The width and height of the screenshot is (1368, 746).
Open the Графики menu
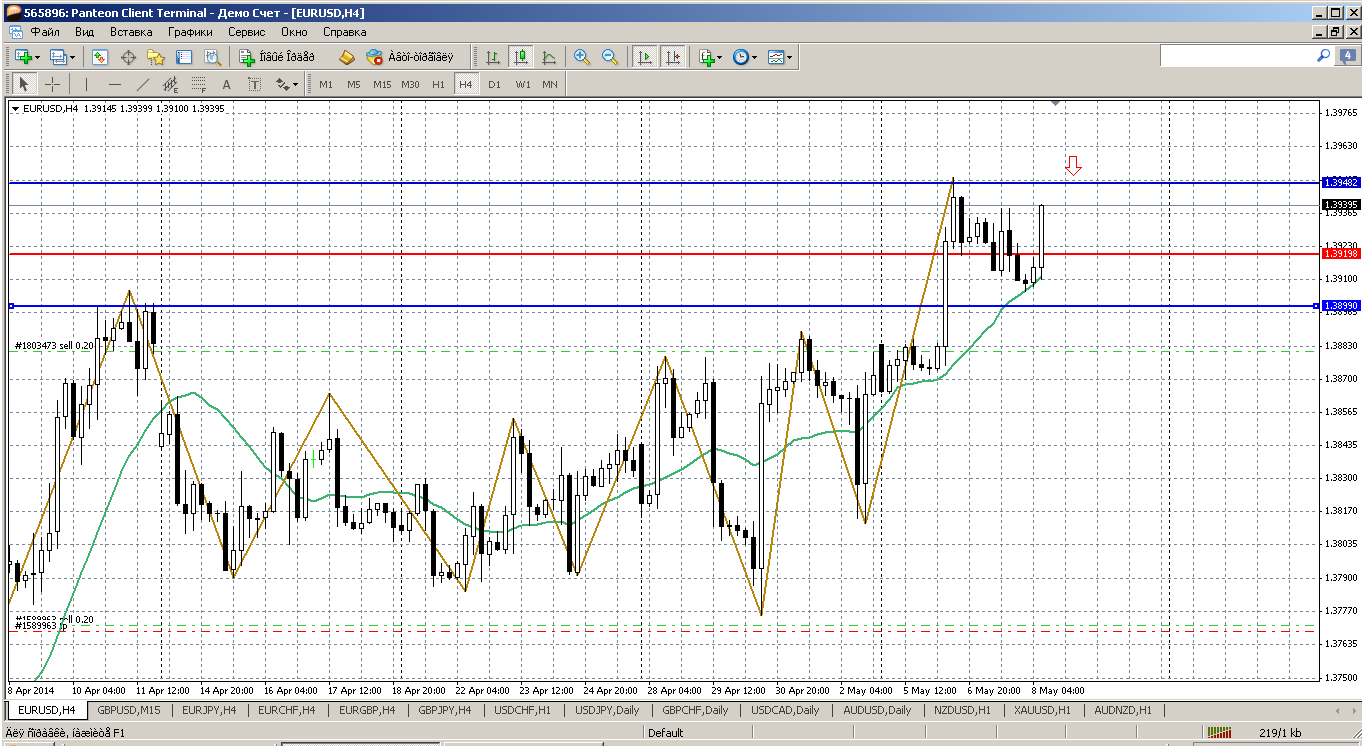[190, 32]
